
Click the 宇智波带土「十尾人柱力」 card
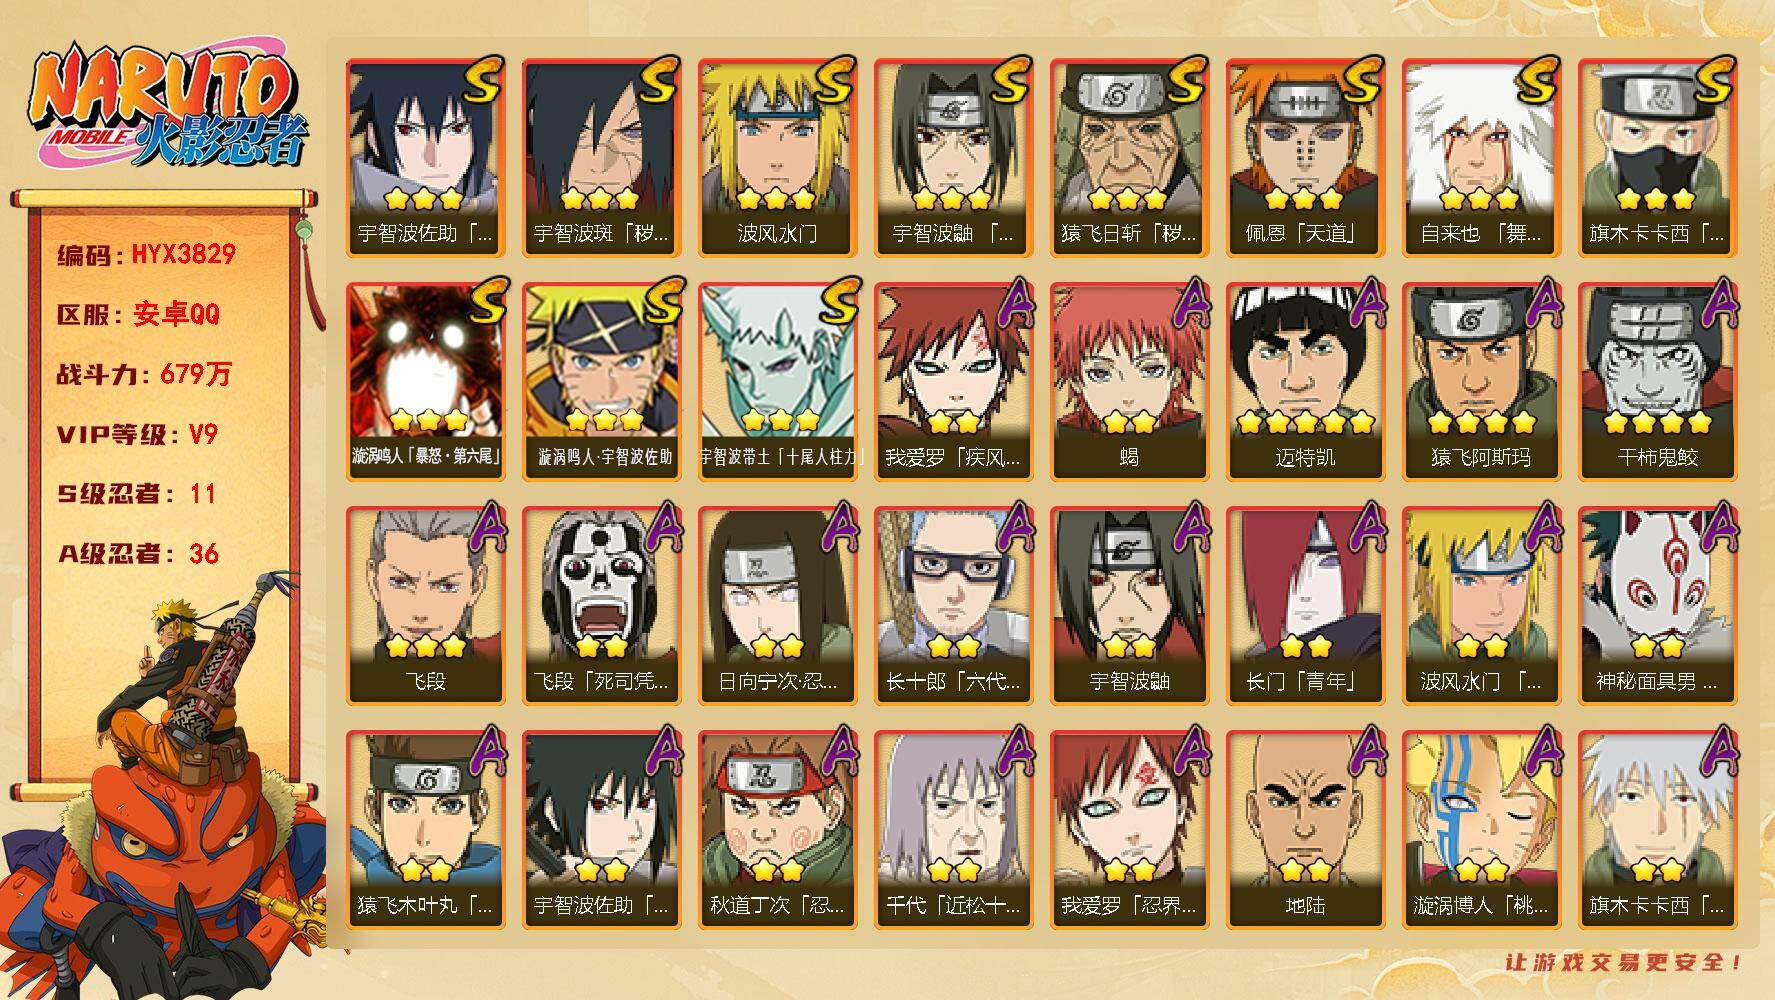click(777, 381)
